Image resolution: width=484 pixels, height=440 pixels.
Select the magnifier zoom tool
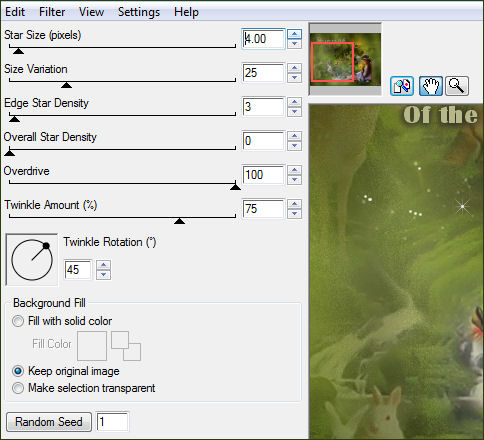(x=457, y=86)
